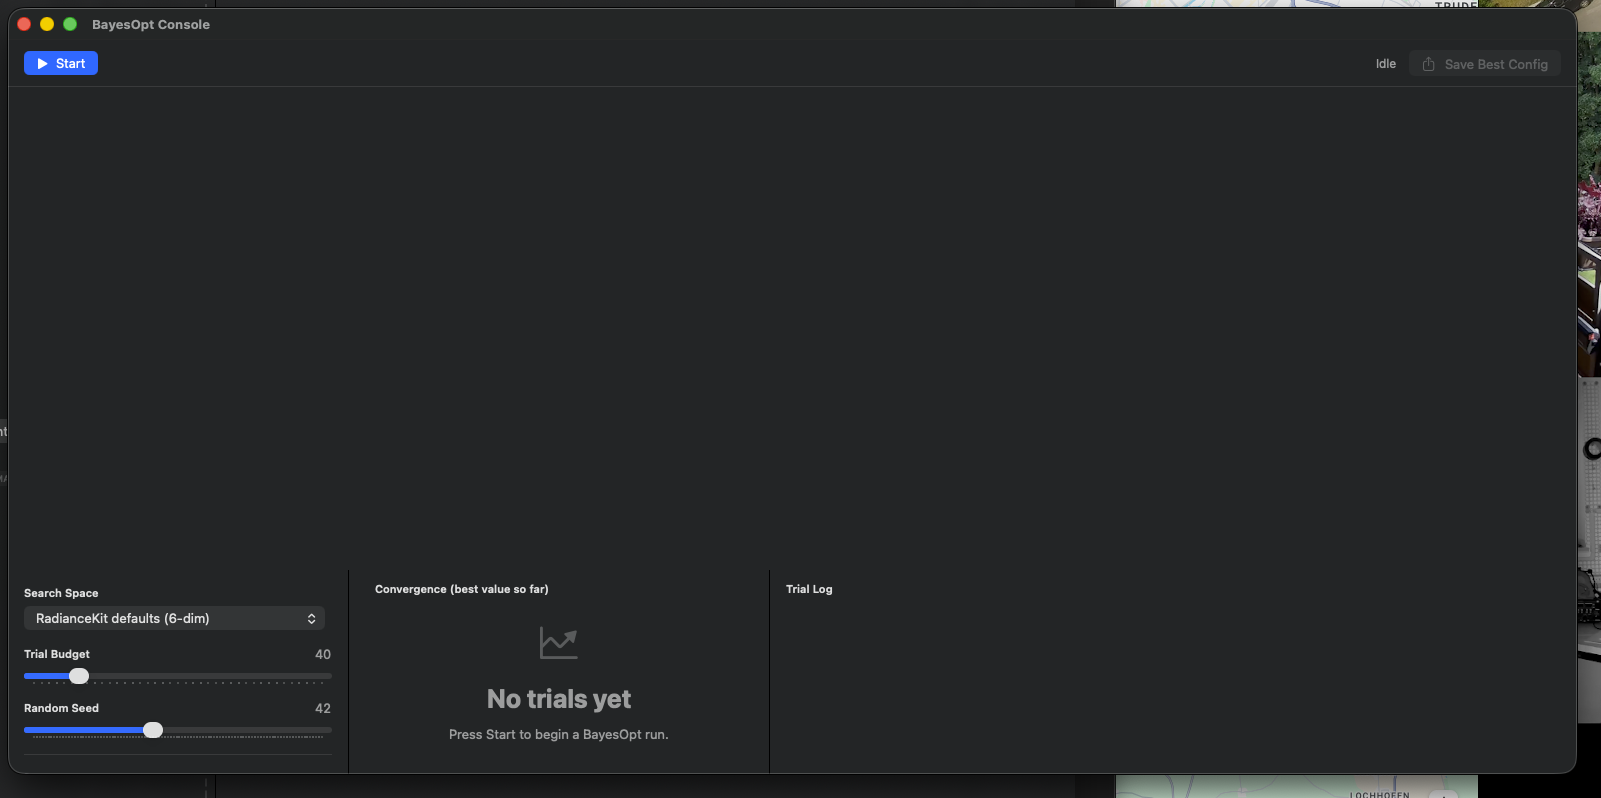
Task: Click the Trial Log panel title
Action: pos(809,589)
